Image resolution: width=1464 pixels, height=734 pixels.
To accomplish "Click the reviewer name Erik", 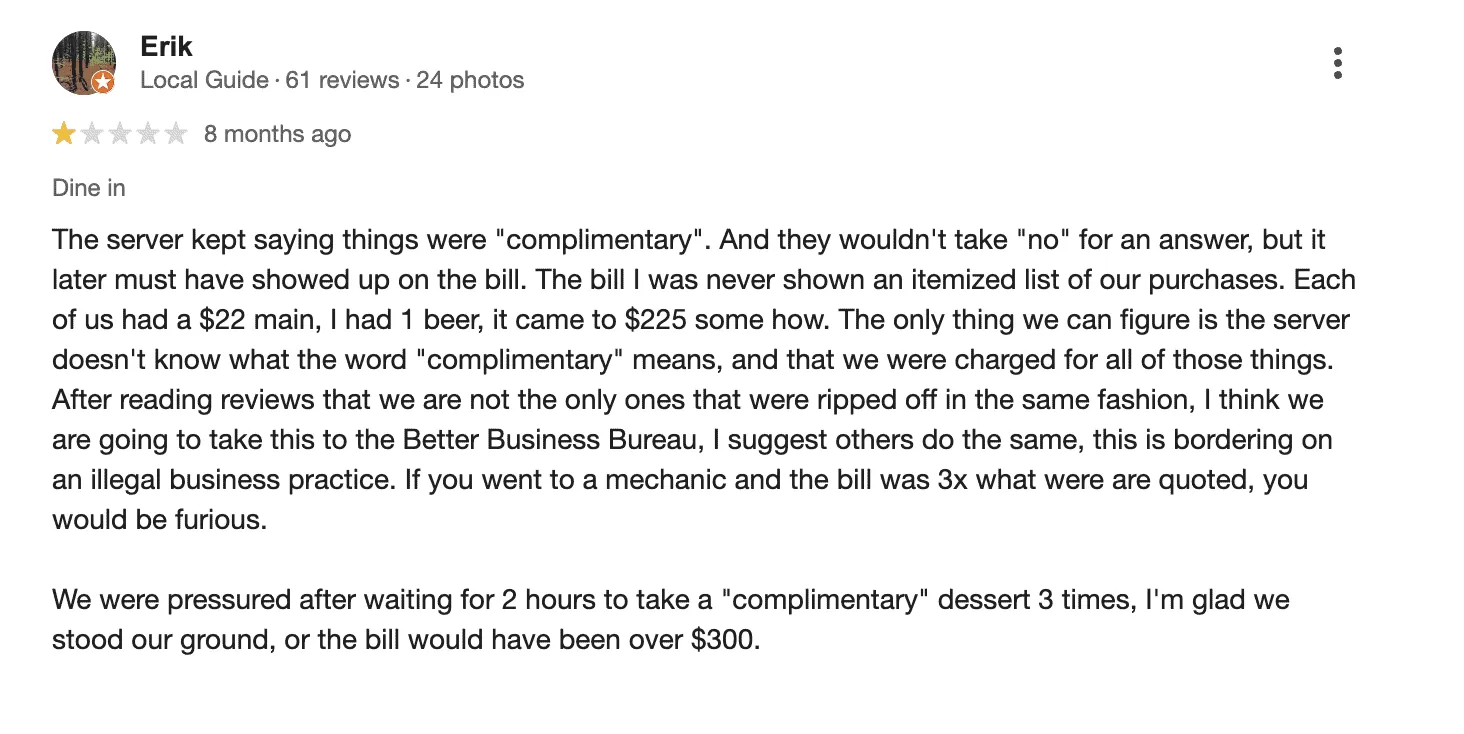I will point(166,46).
